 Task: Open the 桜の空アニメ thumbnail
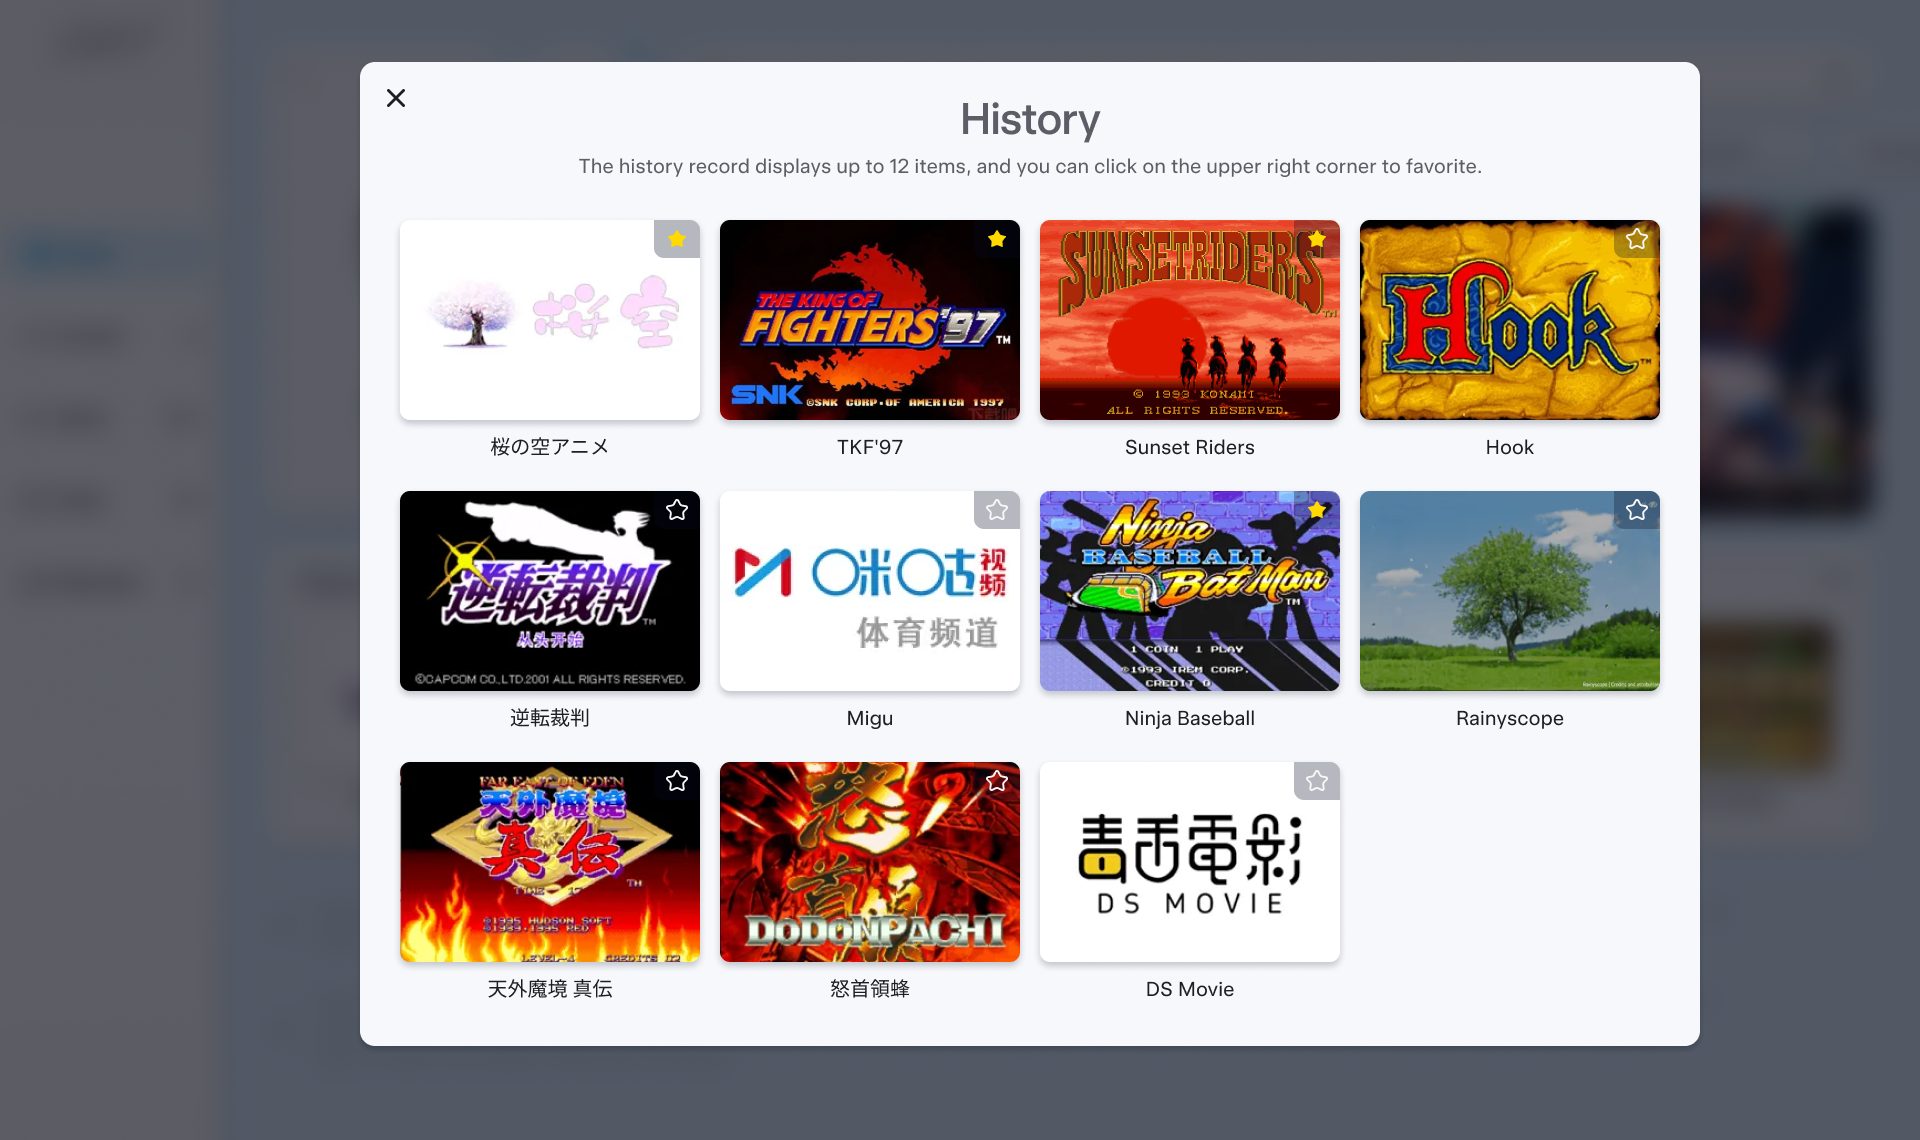coord(550,320)
